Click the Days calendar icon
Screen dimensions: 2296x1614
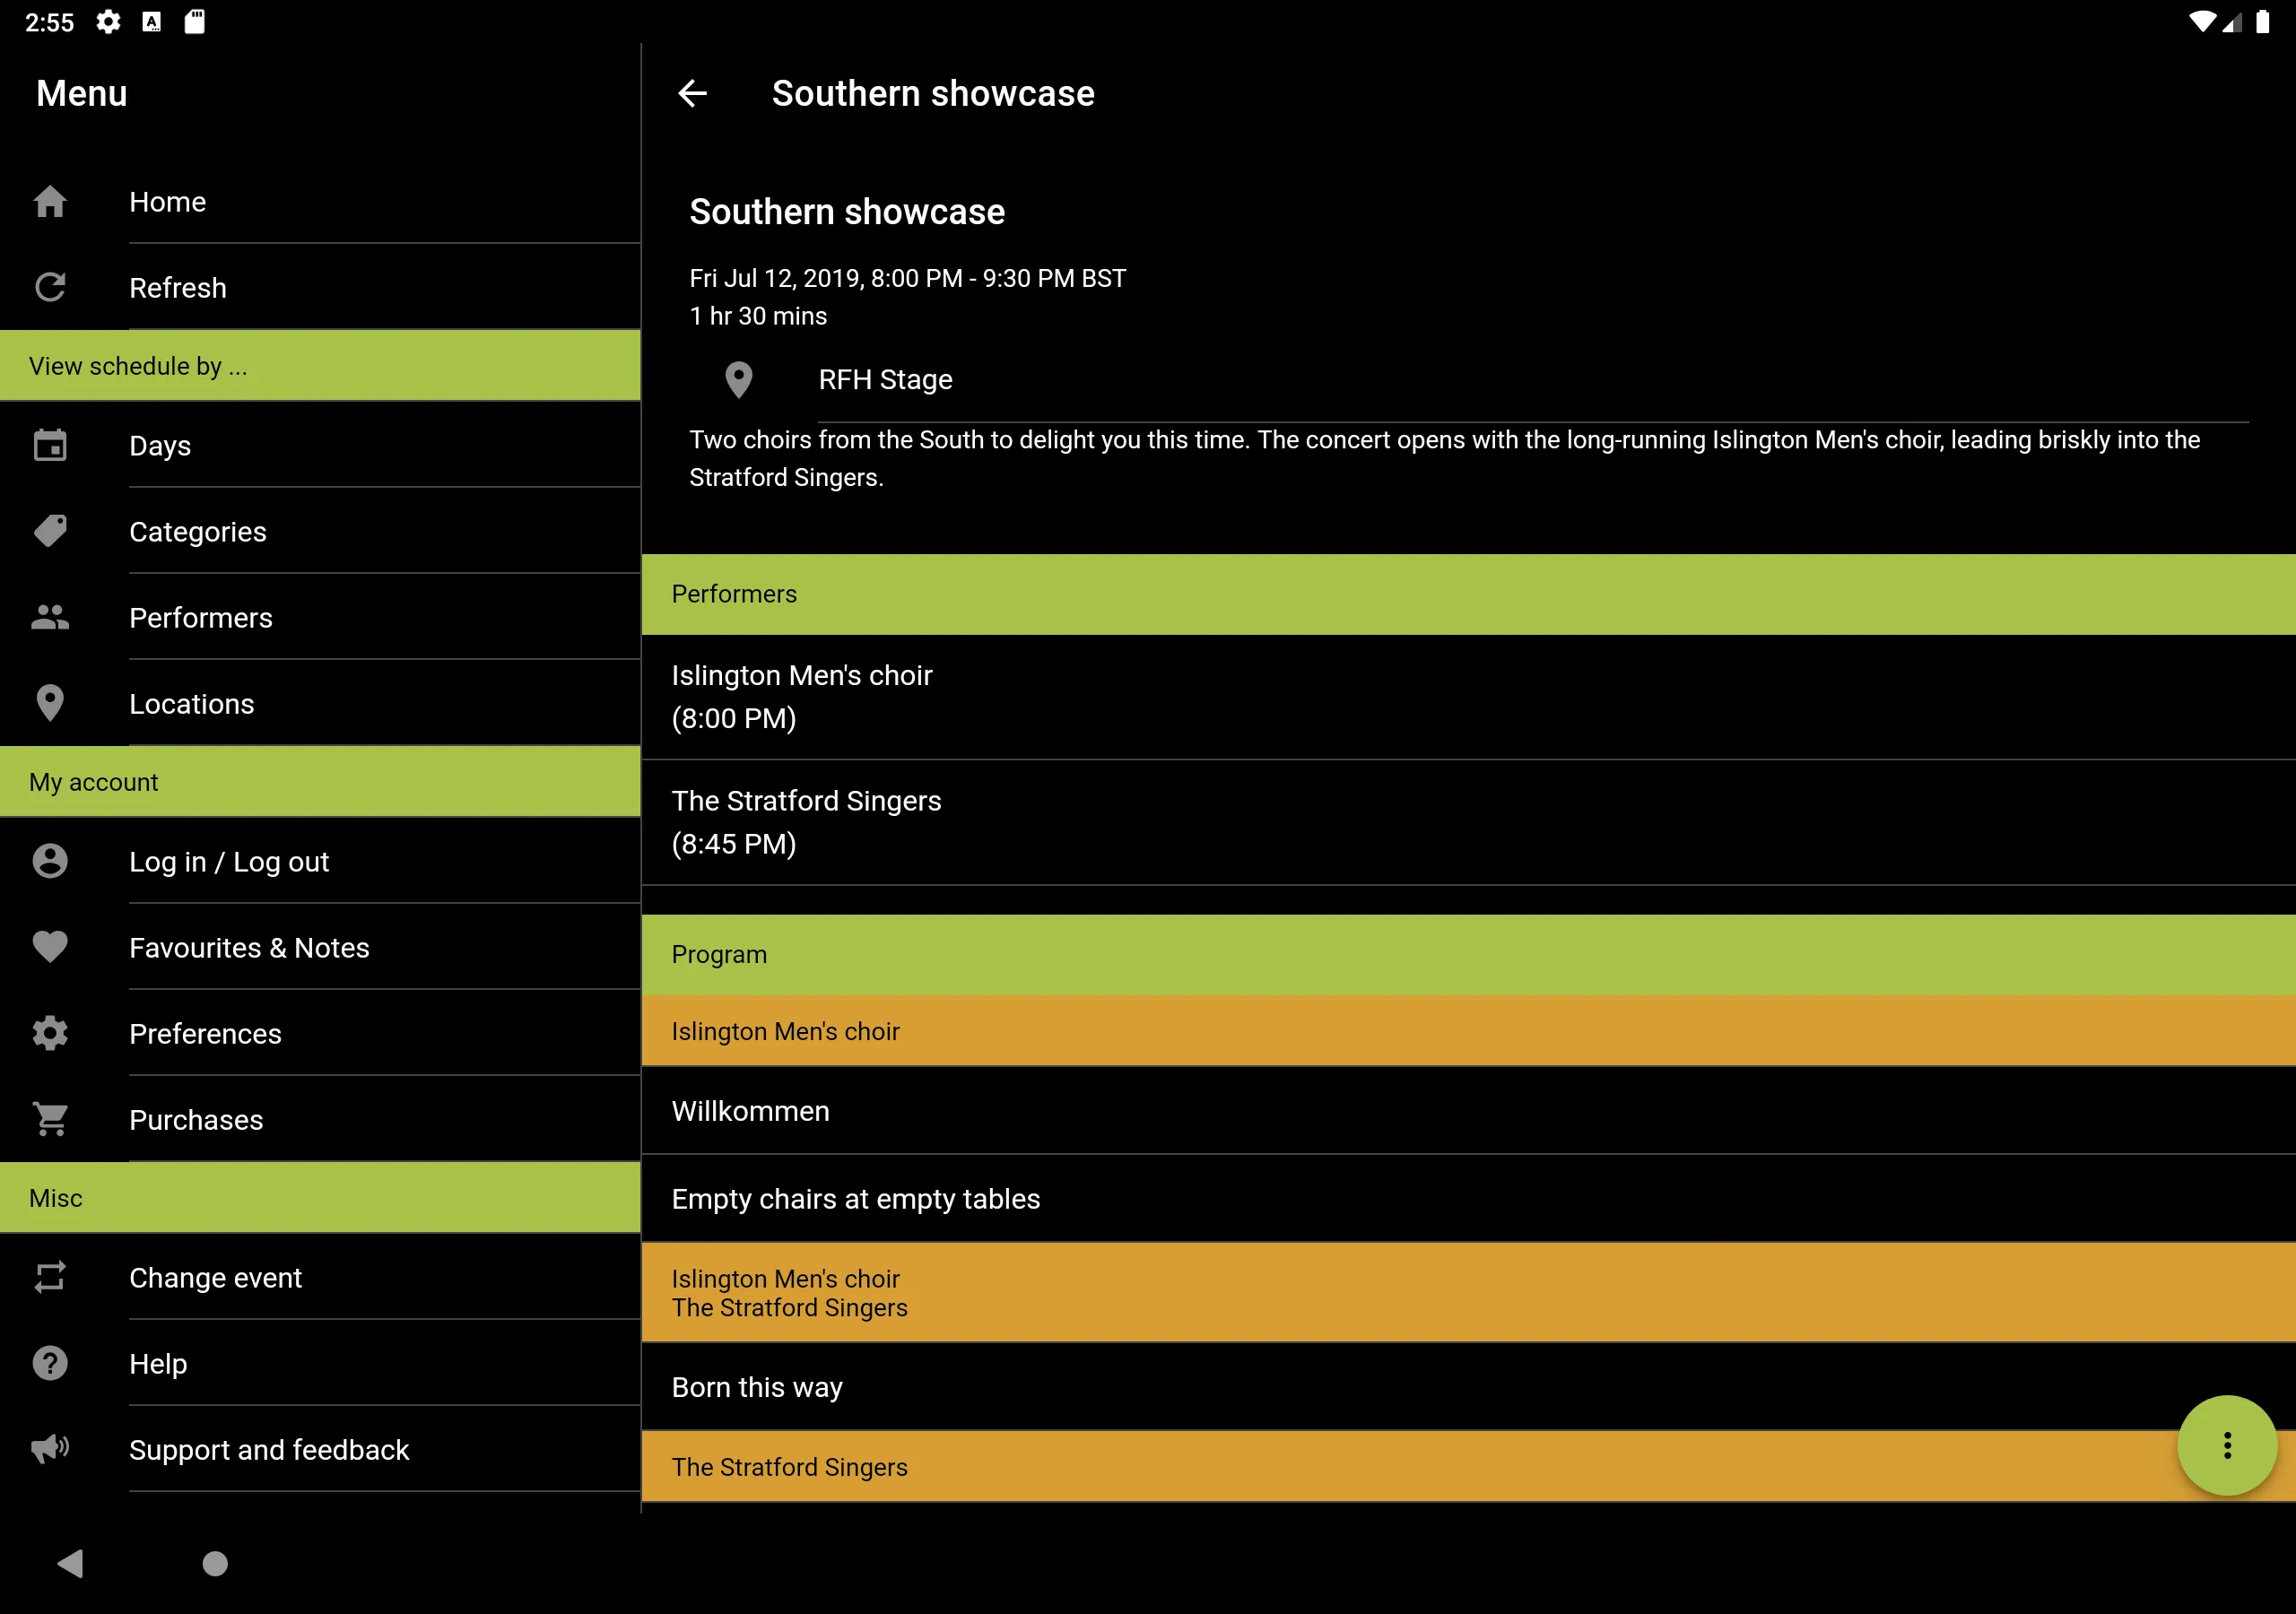click(50, 444)
